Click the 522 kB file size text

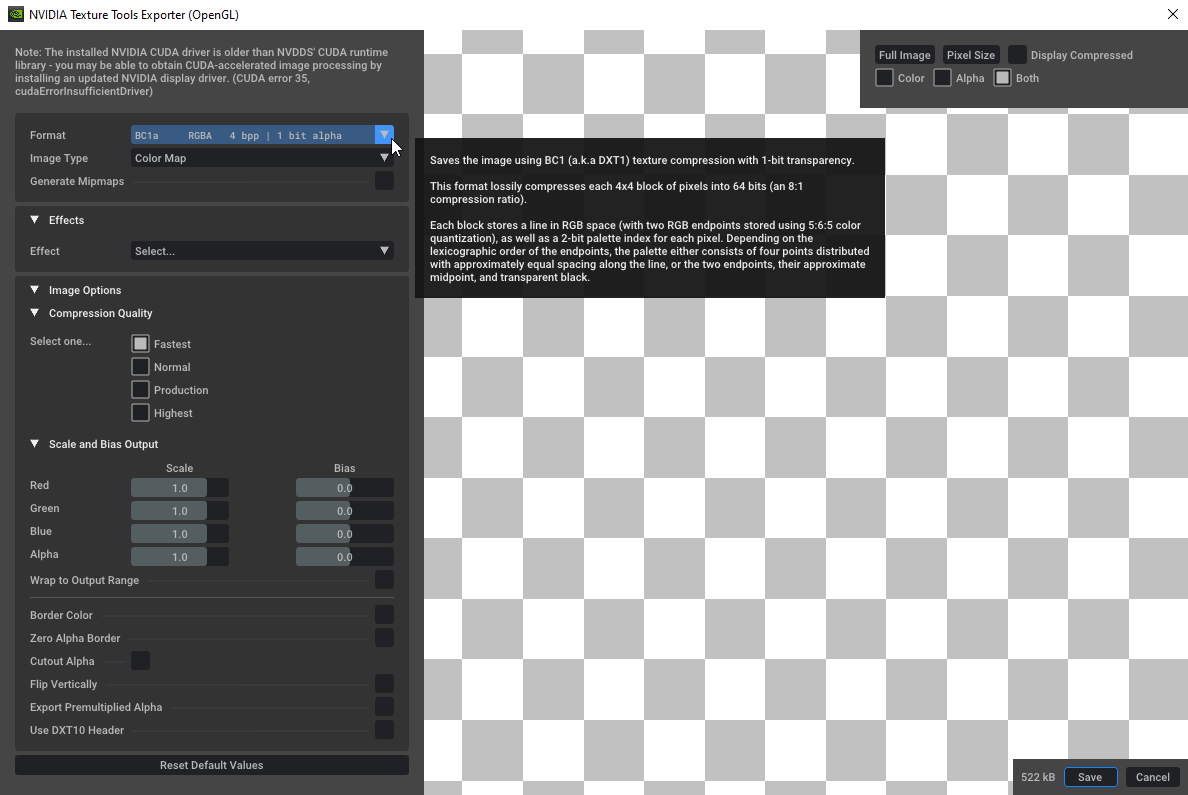pos(1037,777)
